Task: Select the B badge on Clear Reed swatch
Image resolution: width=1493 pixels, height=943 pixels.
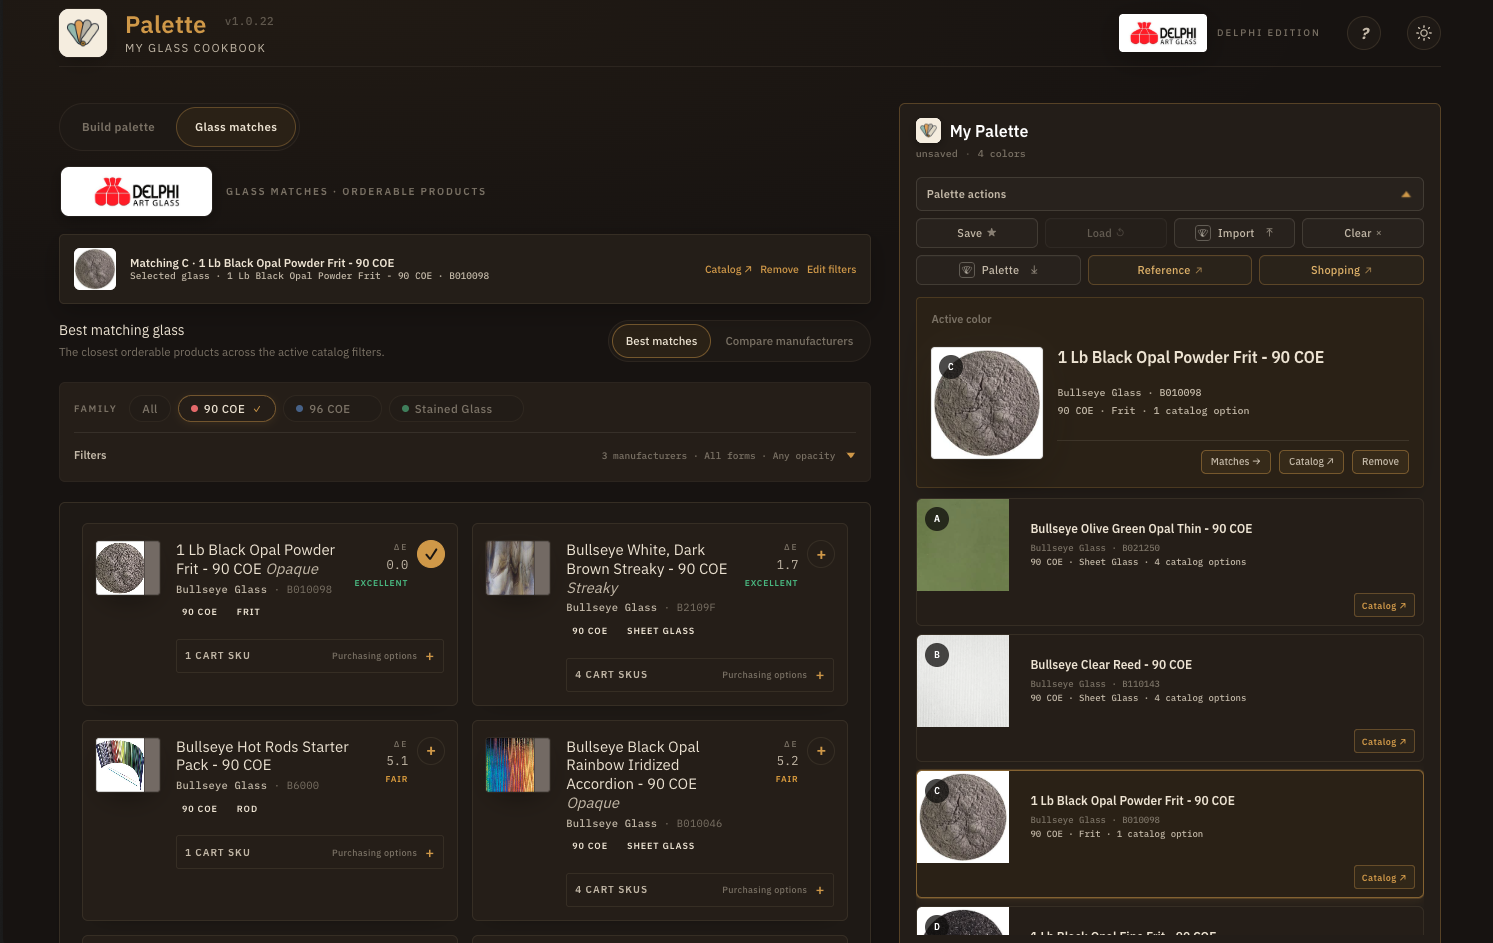Action: [937, 655]
